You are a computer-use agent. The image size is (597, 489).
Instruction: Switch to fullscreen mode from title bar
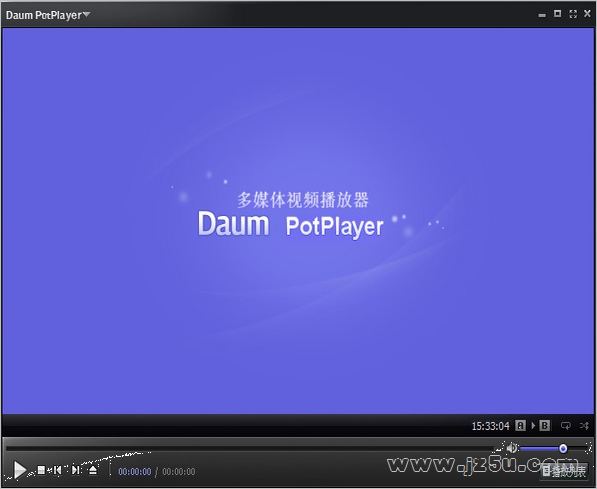573,14
